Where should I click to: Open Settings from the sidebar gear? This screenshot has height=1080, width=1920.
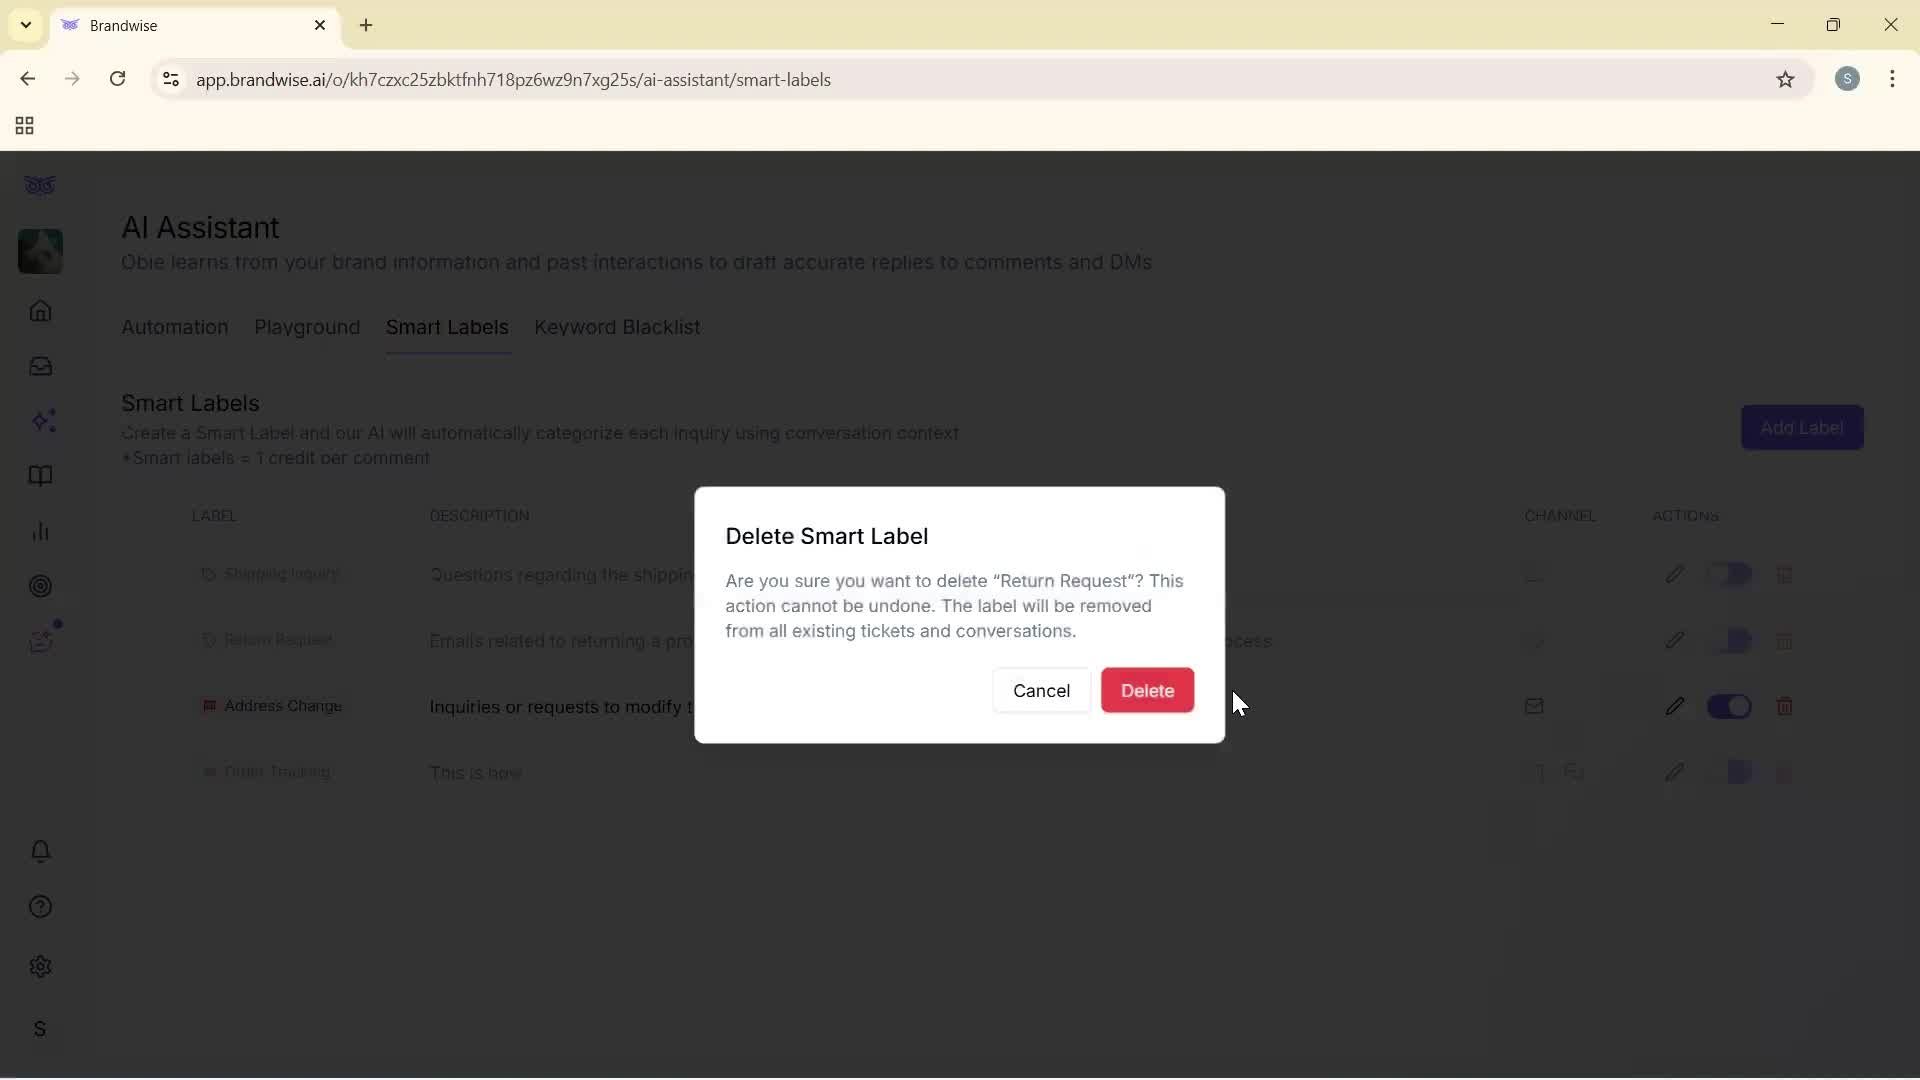pyautogui.click(x=40, y=967)
